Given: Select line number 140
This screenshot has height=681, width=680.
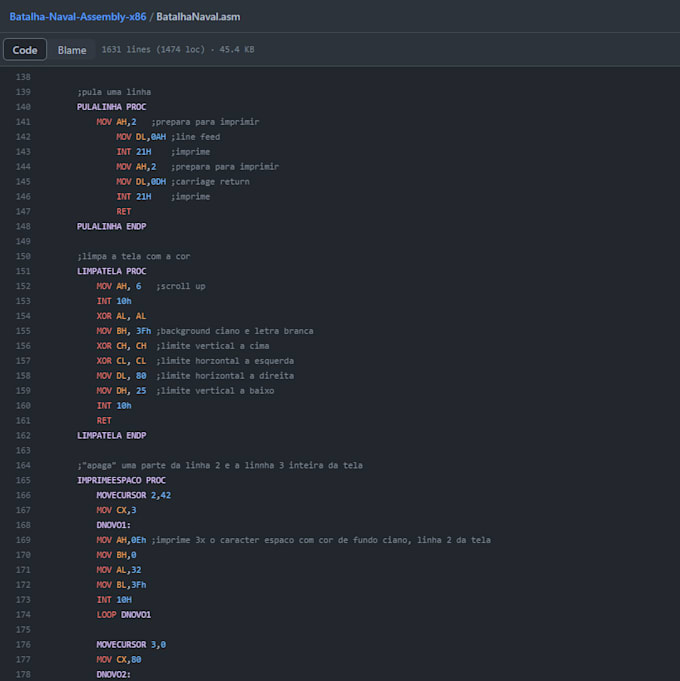Looking at the screenshot, I should tap(23, 107).
